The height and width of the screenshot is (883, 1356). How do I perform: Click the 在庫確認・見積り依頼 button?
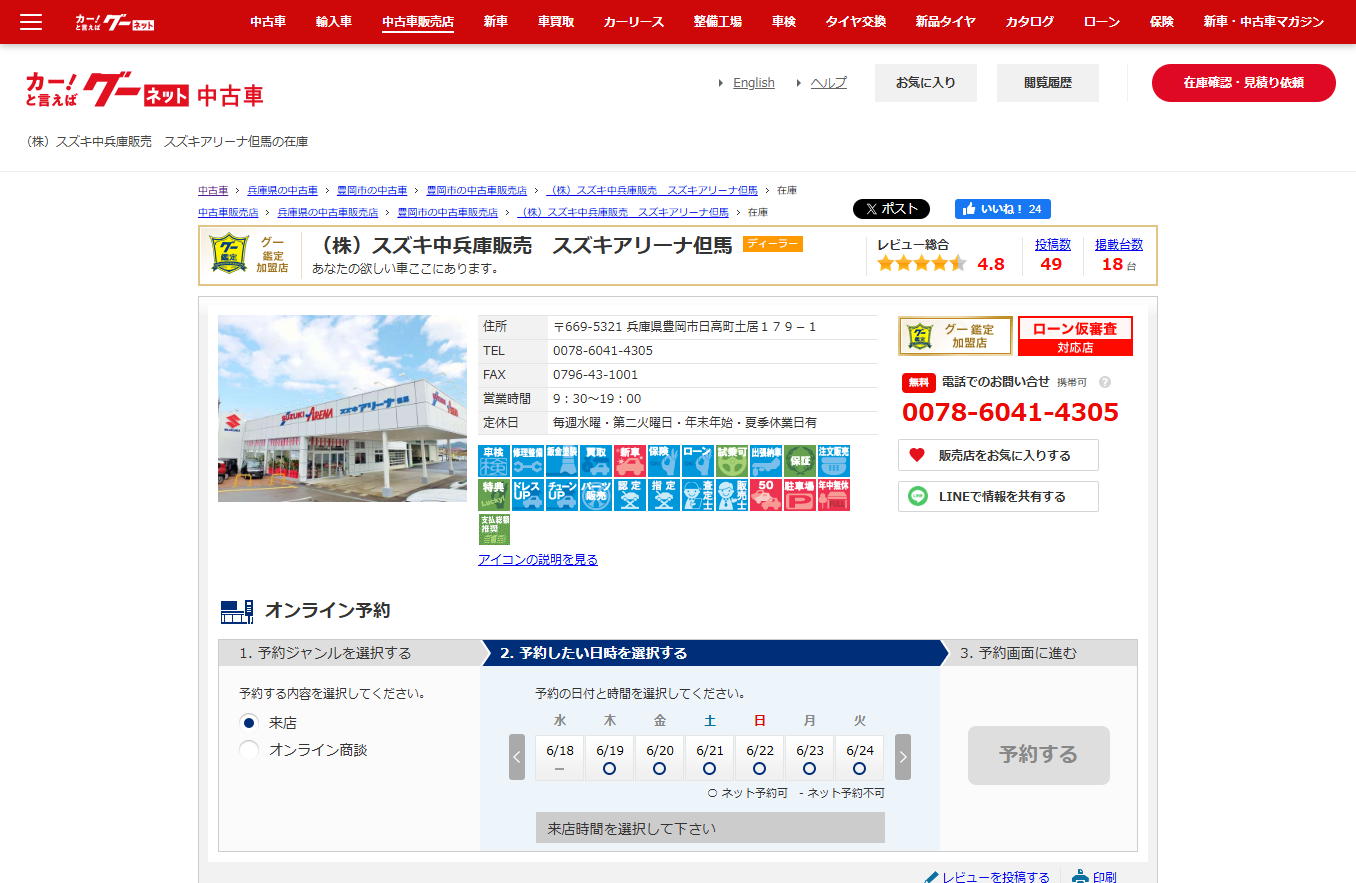[x=1244, y=83]
